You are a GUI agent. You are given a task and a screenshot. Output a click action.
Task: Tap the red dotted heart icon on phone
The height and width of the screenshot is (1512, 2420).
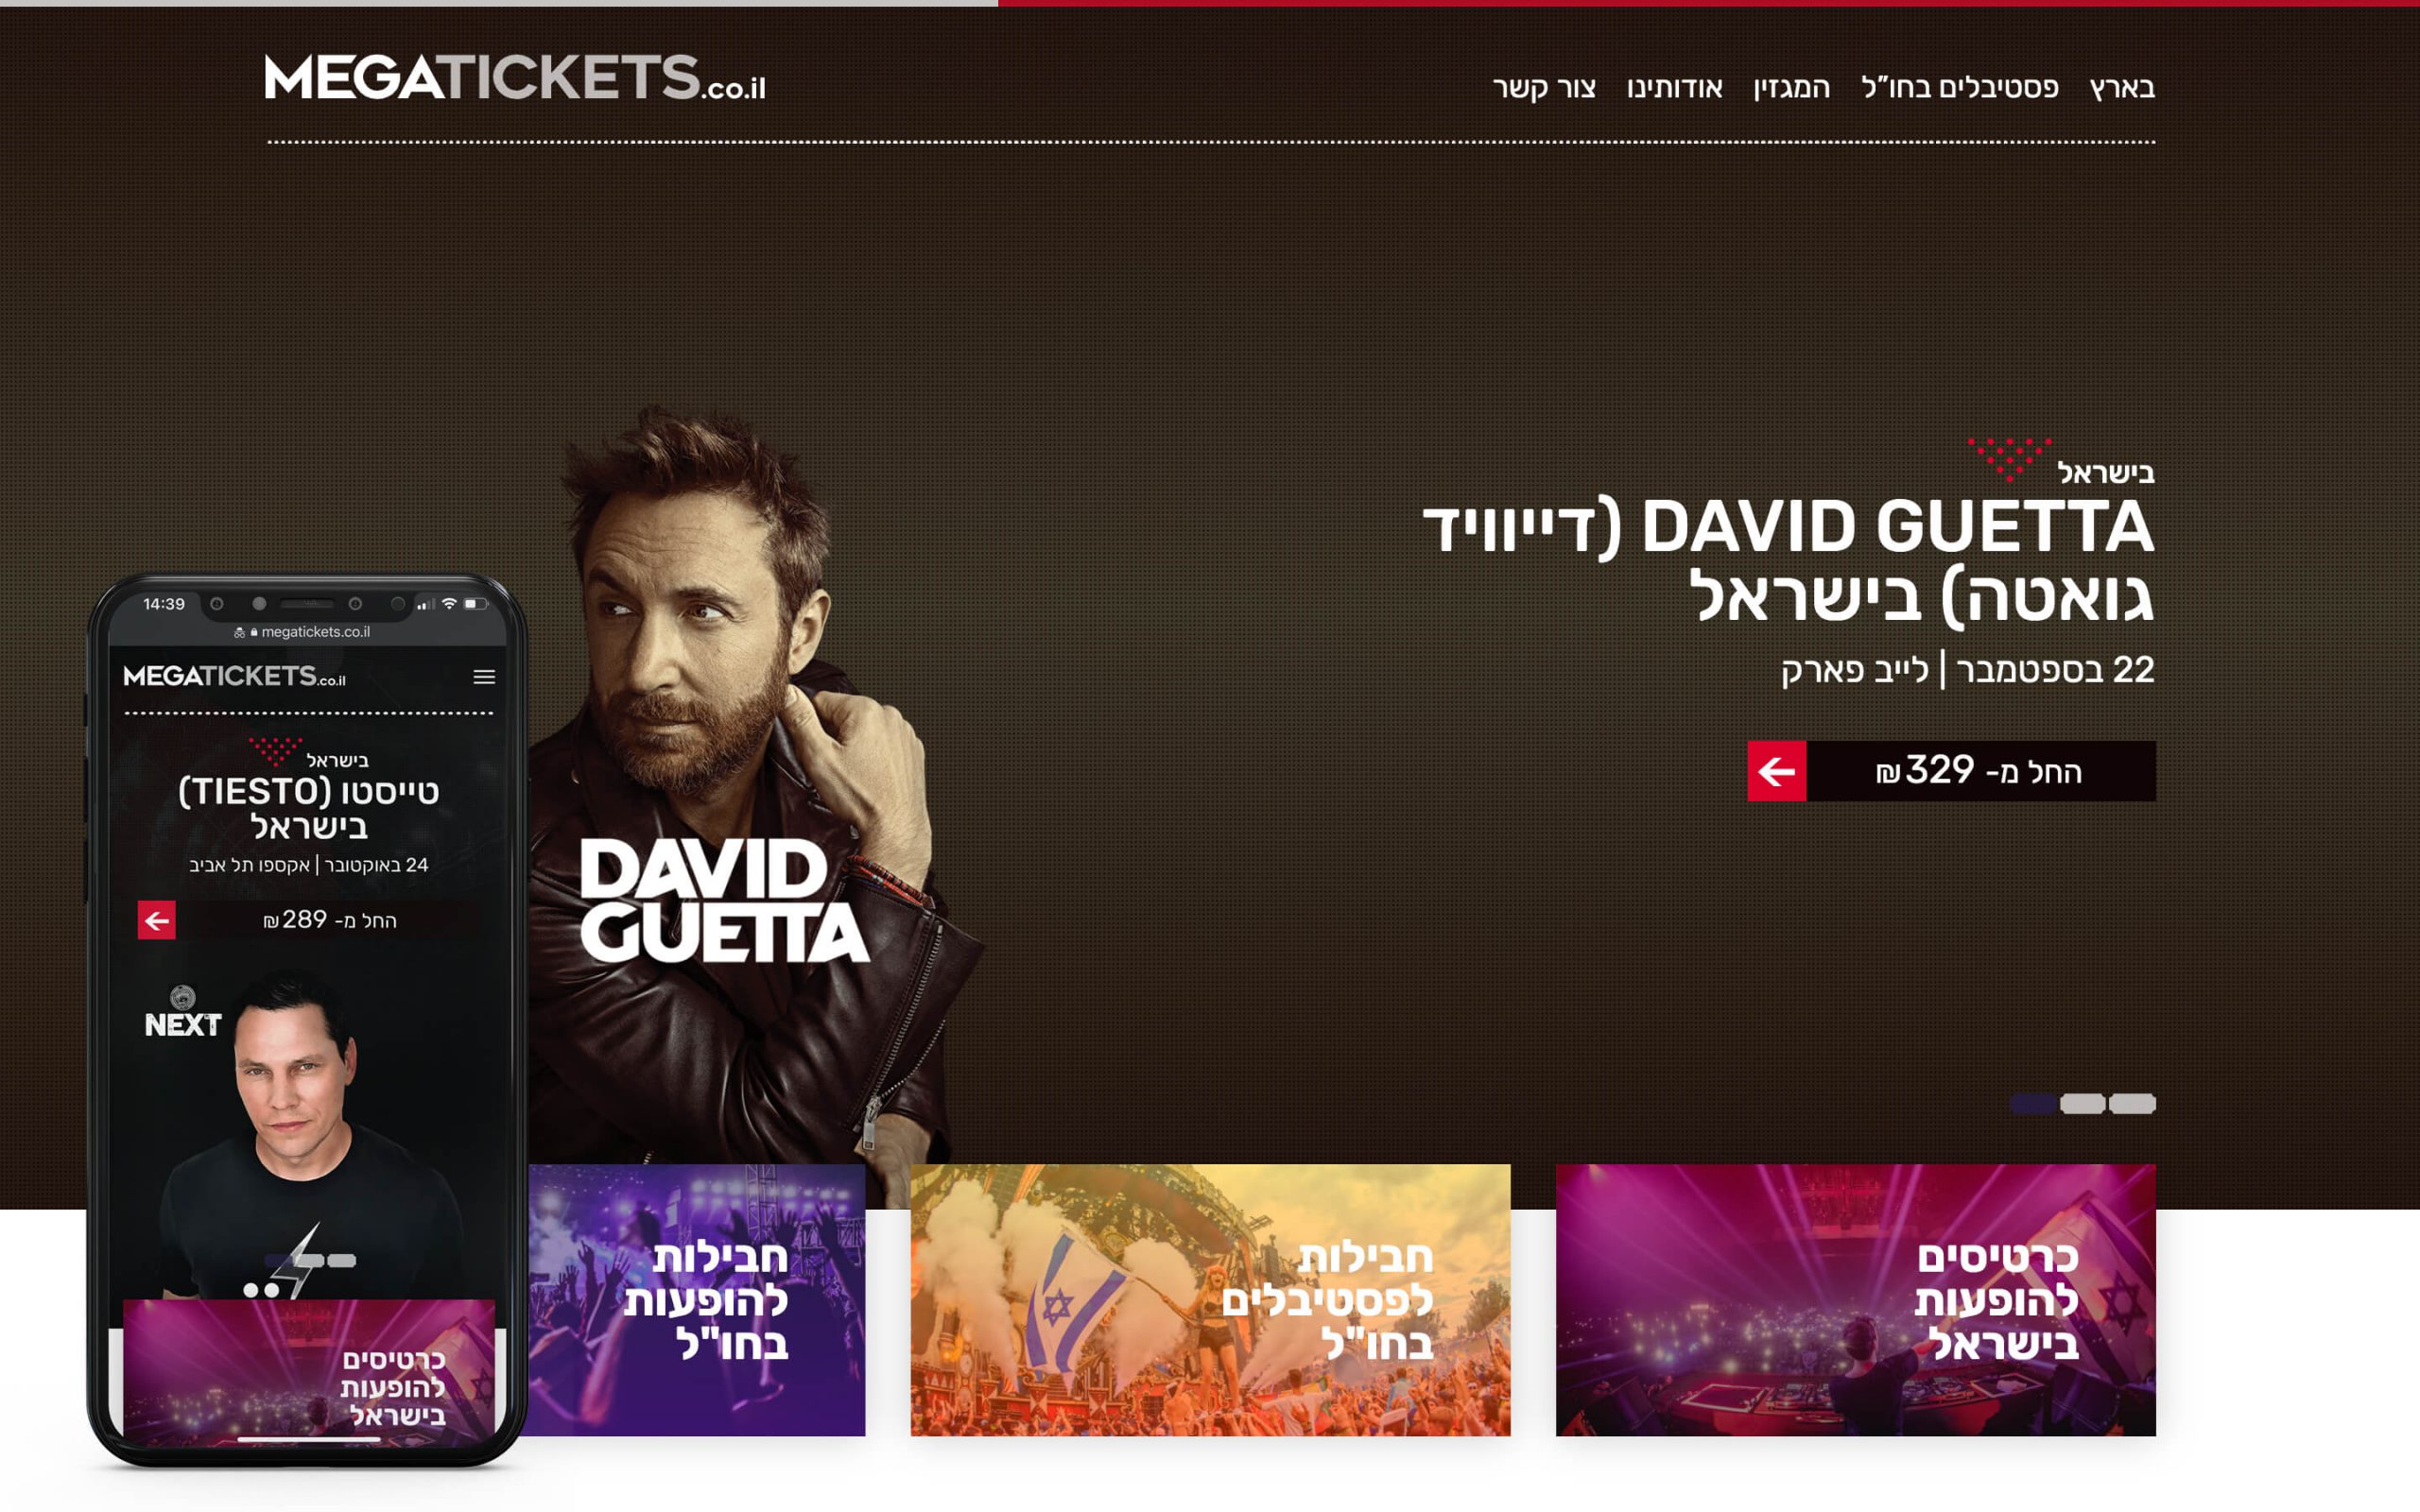275,750
